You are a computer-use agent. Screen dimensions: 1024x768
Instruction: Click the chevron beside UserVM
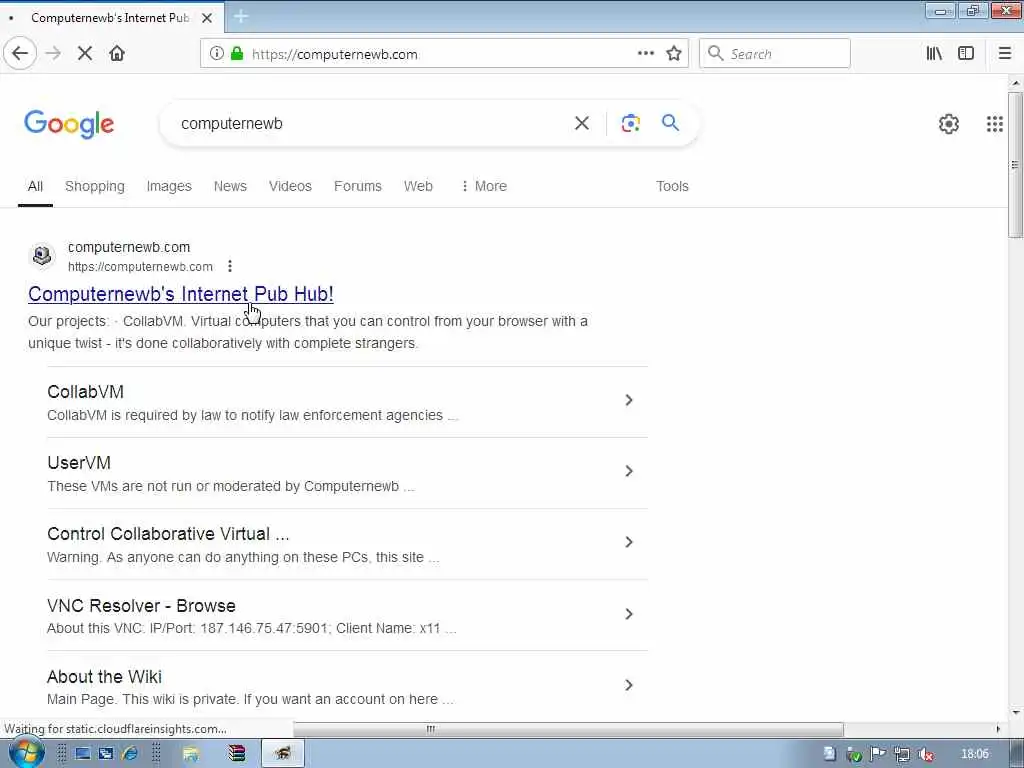pyautogui.click(x=629, y=472)
